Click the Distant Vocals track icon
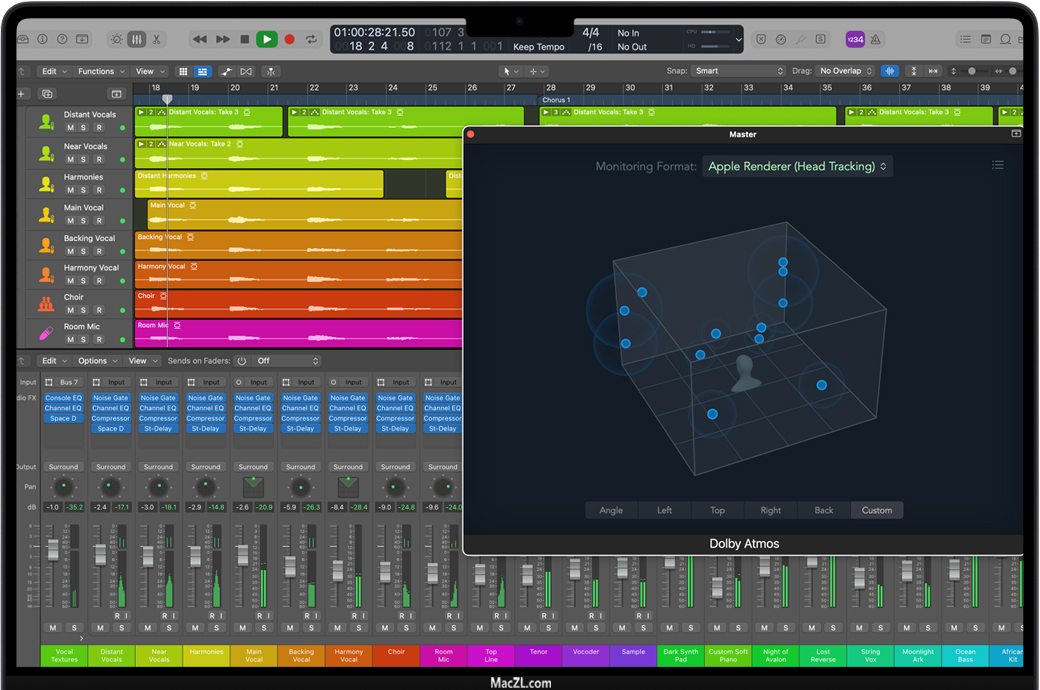 tap(46, 121)
